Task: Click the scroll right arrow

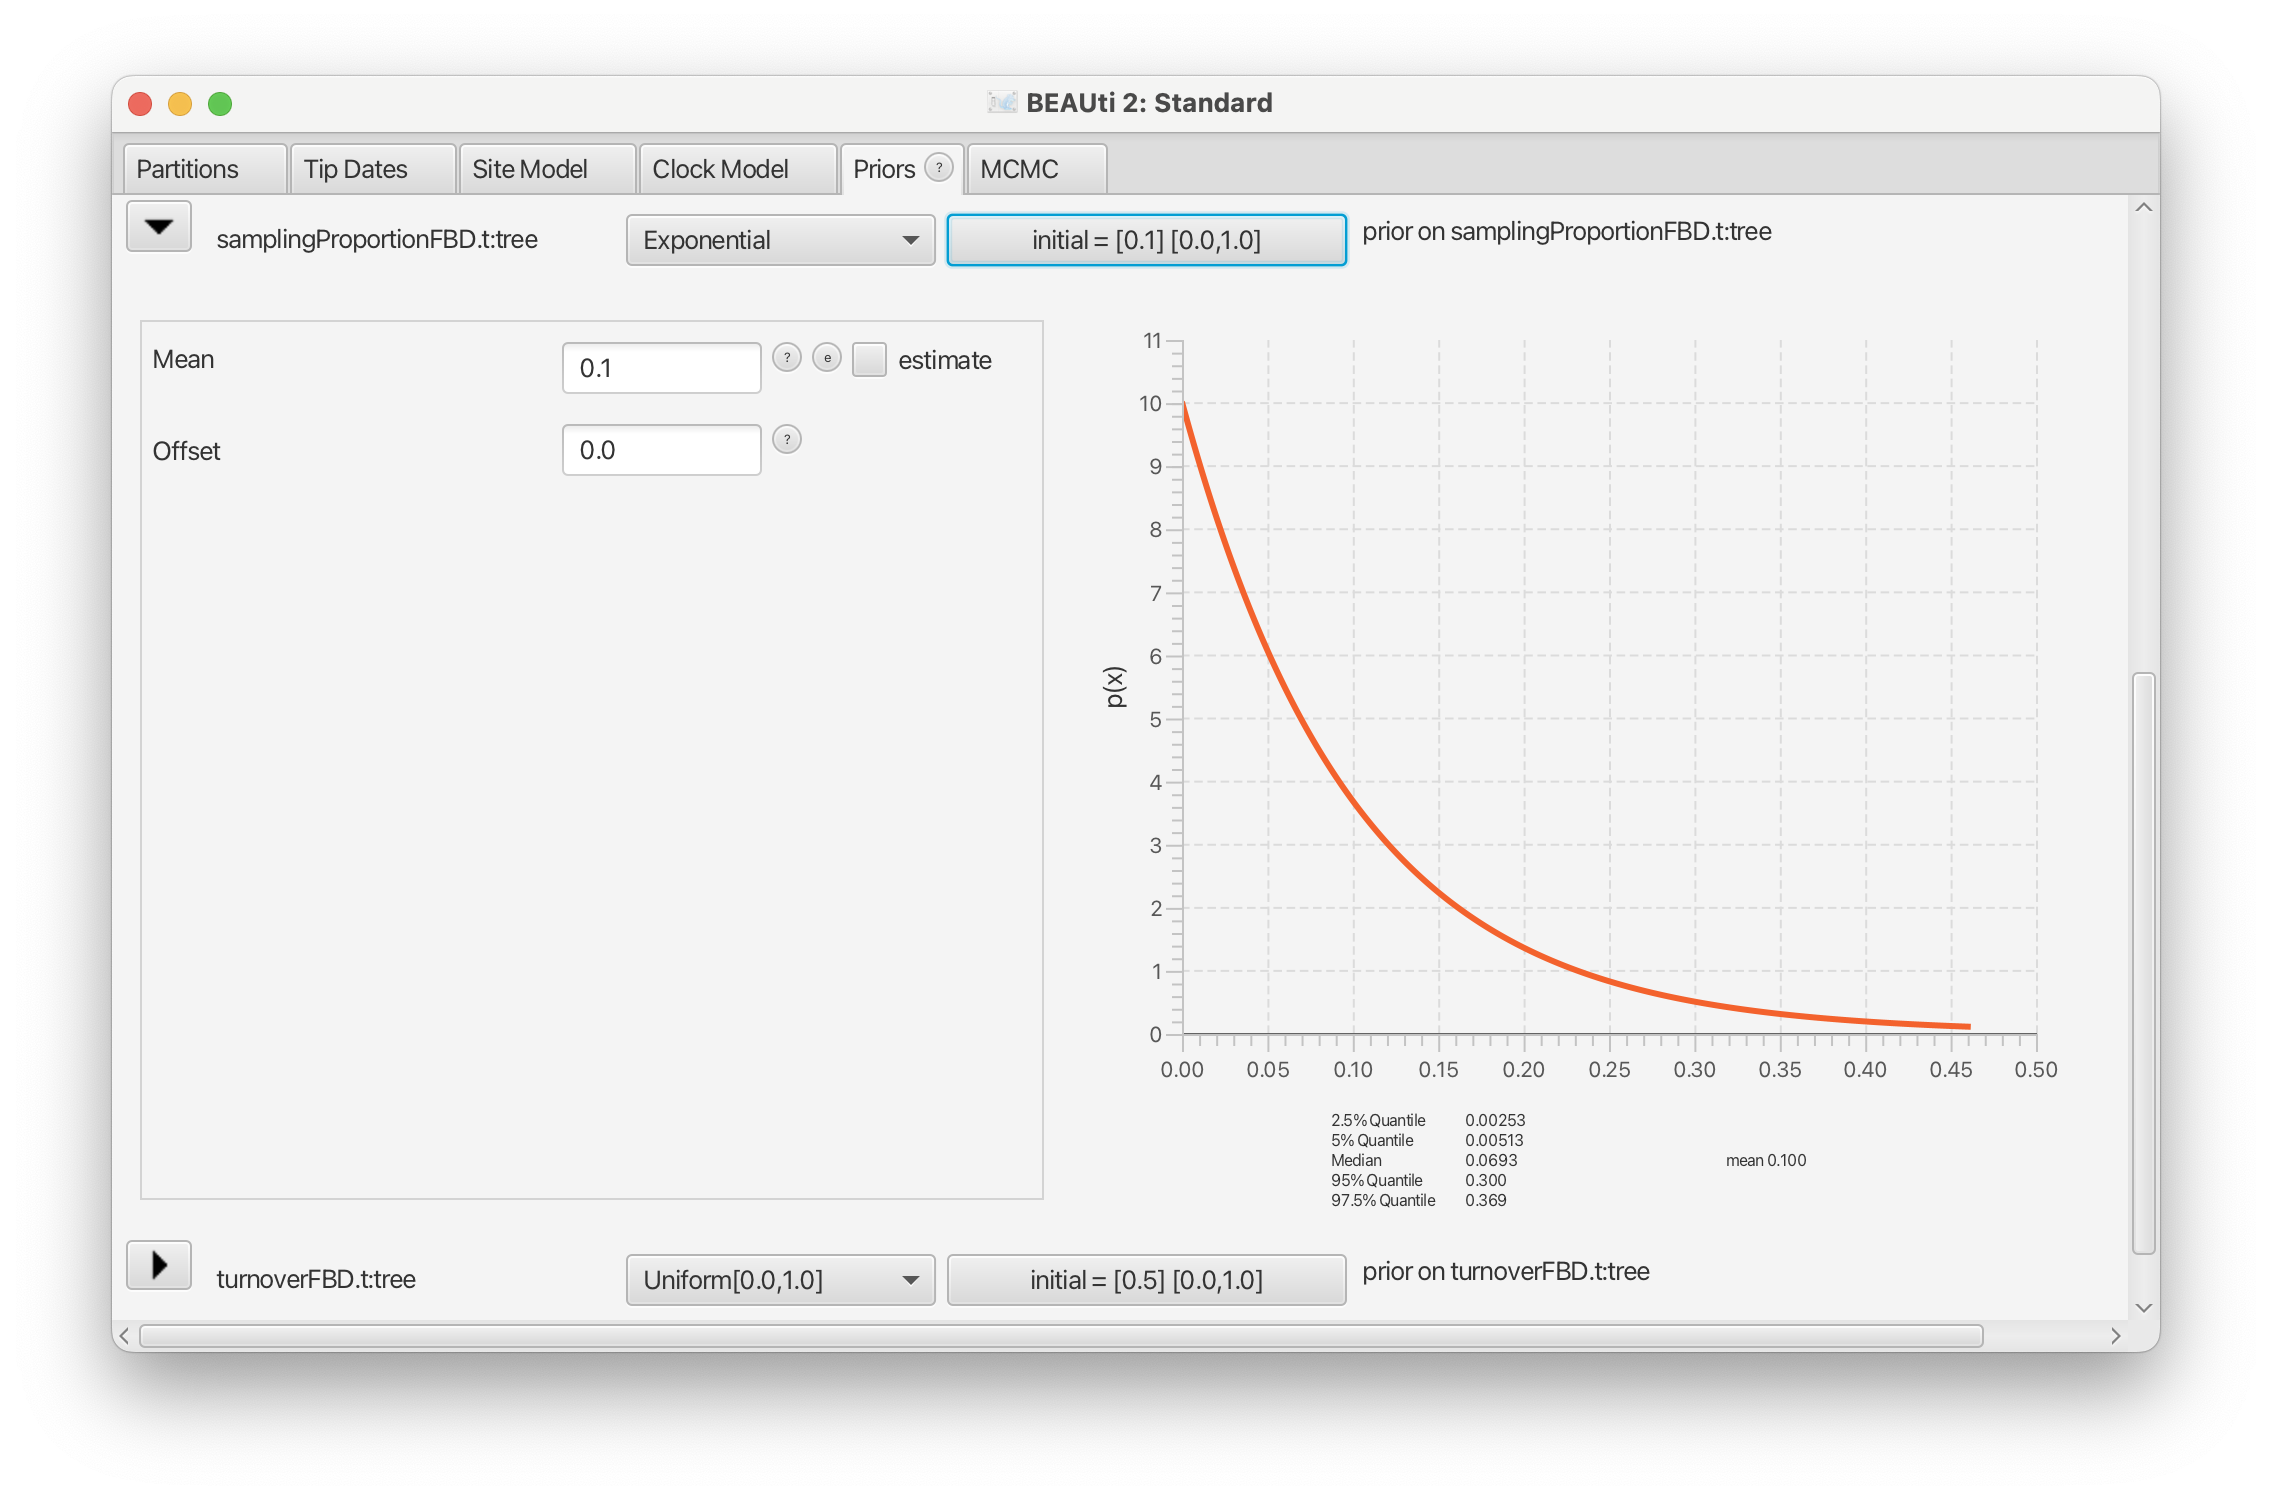Action: (2115, 1336)
